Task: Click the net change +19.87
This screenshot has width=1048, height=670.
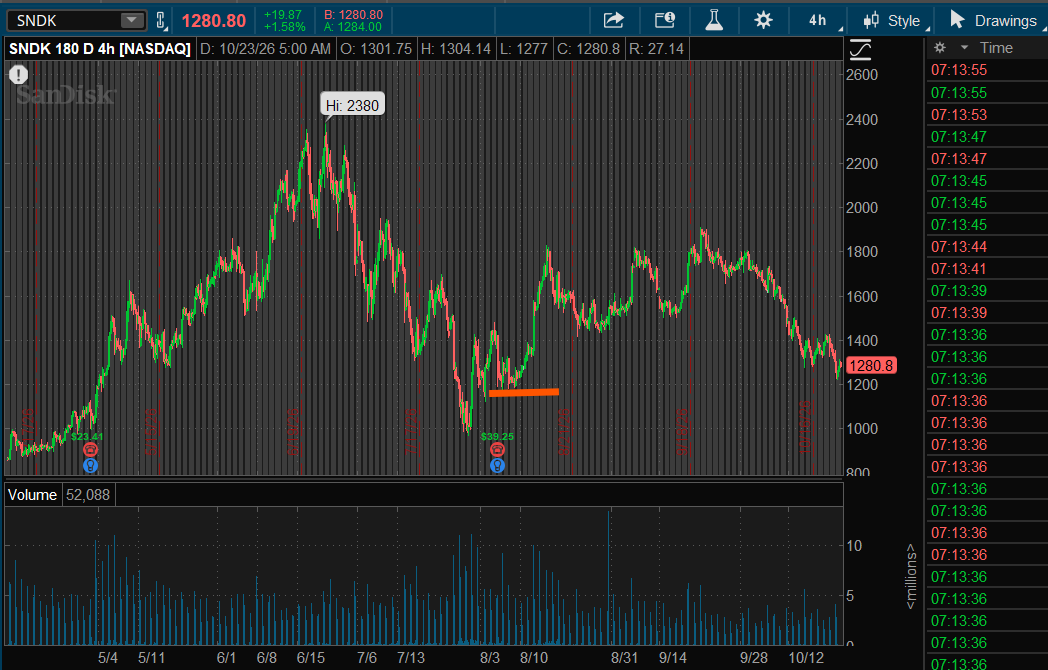Action: pyautogui.click(x=283, y=15)
